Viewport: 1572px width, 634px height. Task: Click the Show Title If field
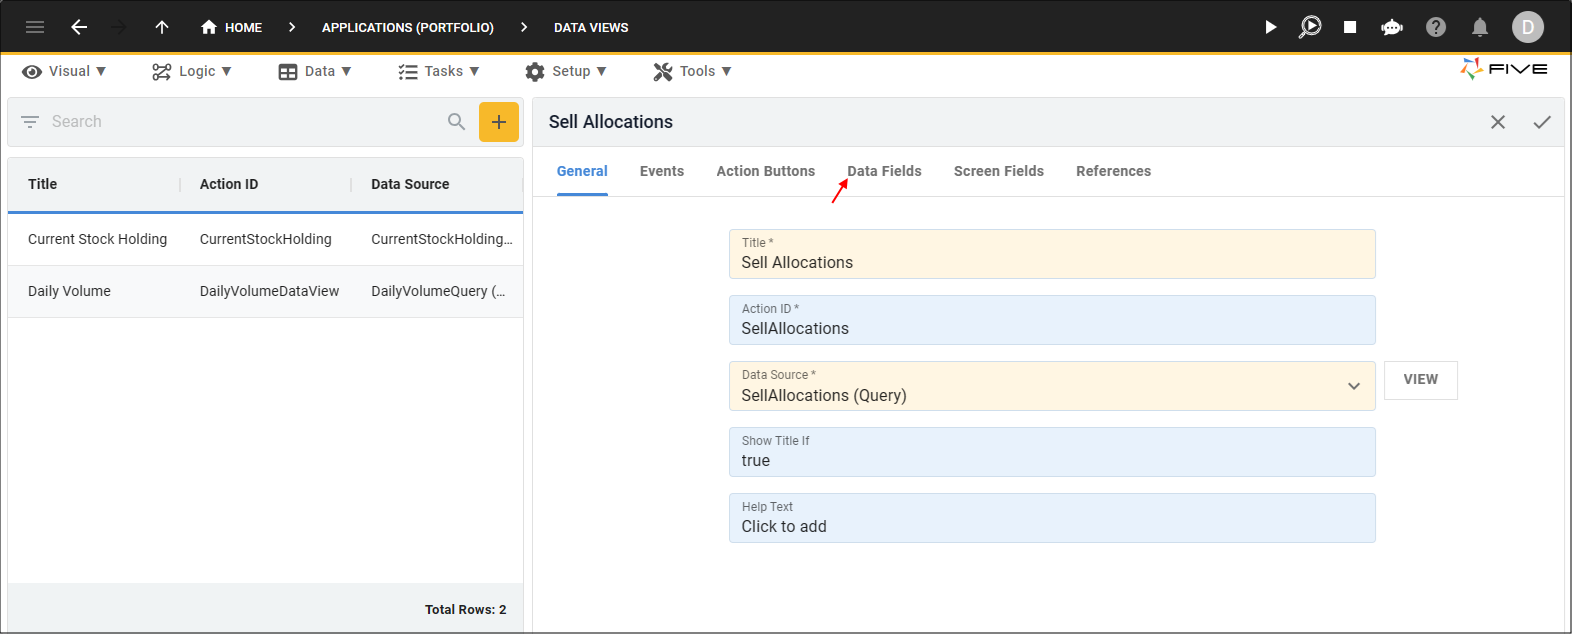pos(1052,452)
